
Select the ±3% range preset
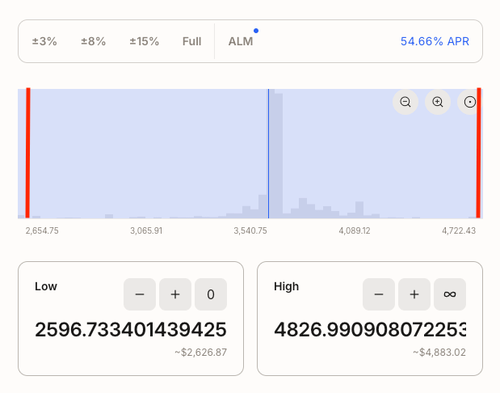point(44,41)
